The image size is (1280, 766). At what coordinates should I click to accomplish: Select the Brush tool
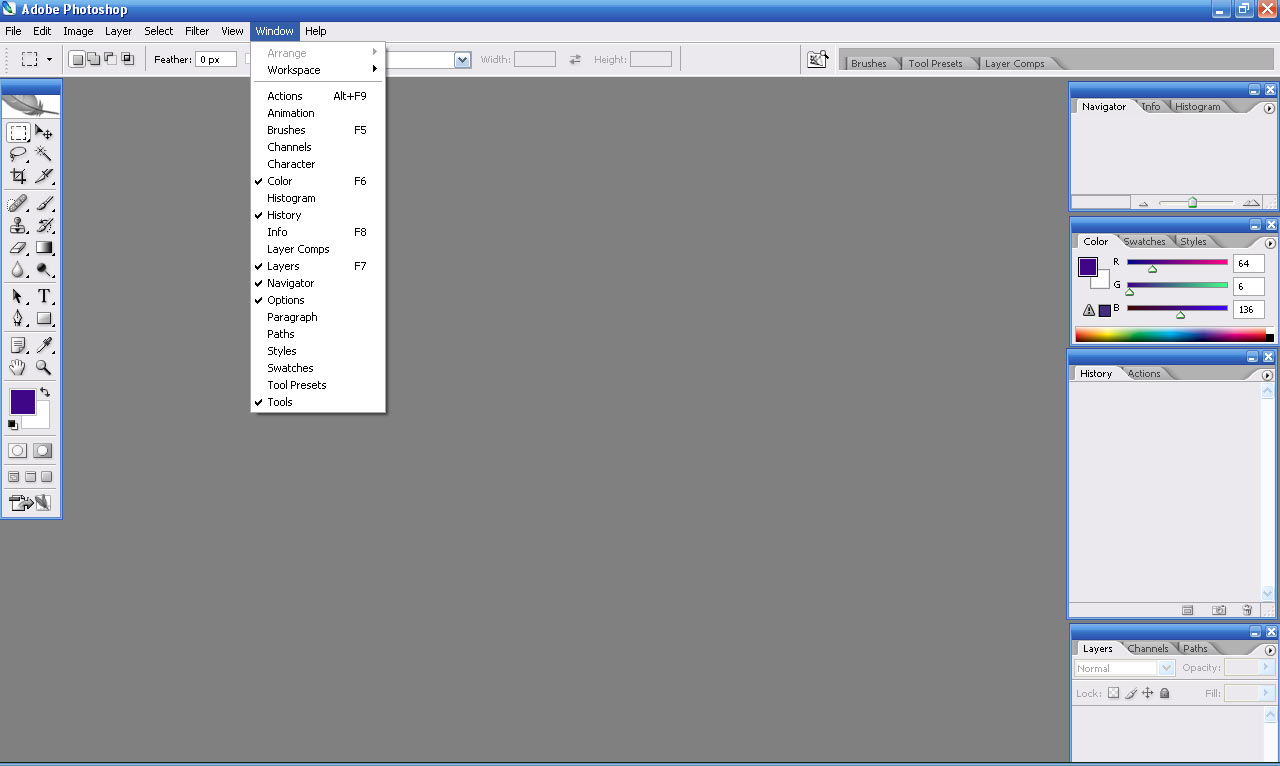[x=44, y=203]
